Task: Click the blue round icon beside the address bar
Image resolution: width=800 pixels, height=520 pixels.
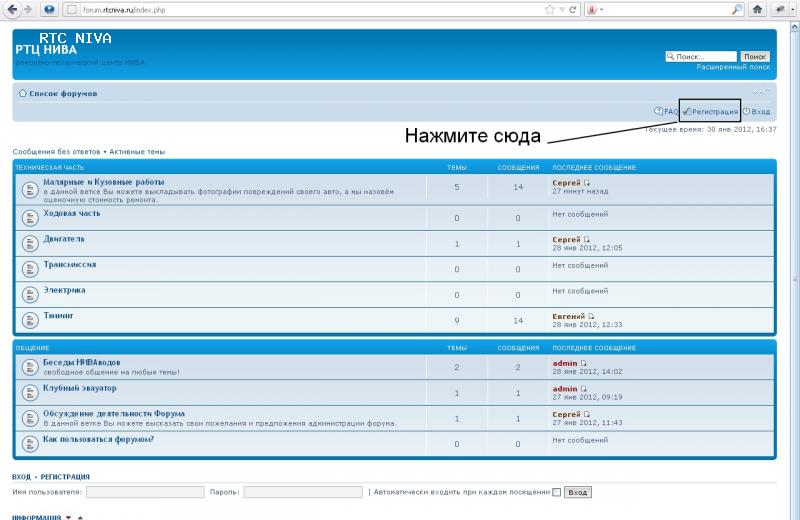Action: 49,10
